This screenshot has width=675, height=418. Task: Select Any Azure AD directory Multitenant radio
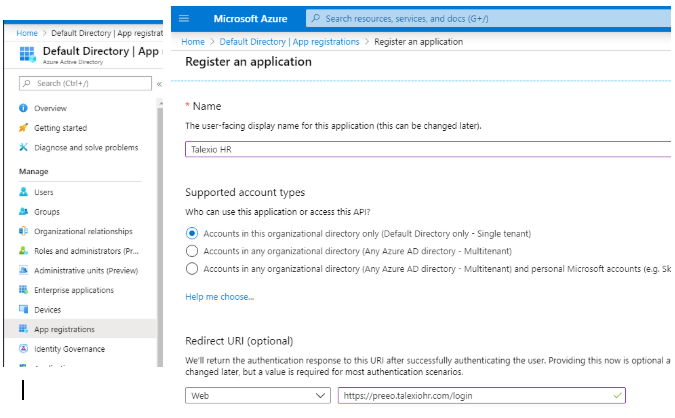point(192,251)
